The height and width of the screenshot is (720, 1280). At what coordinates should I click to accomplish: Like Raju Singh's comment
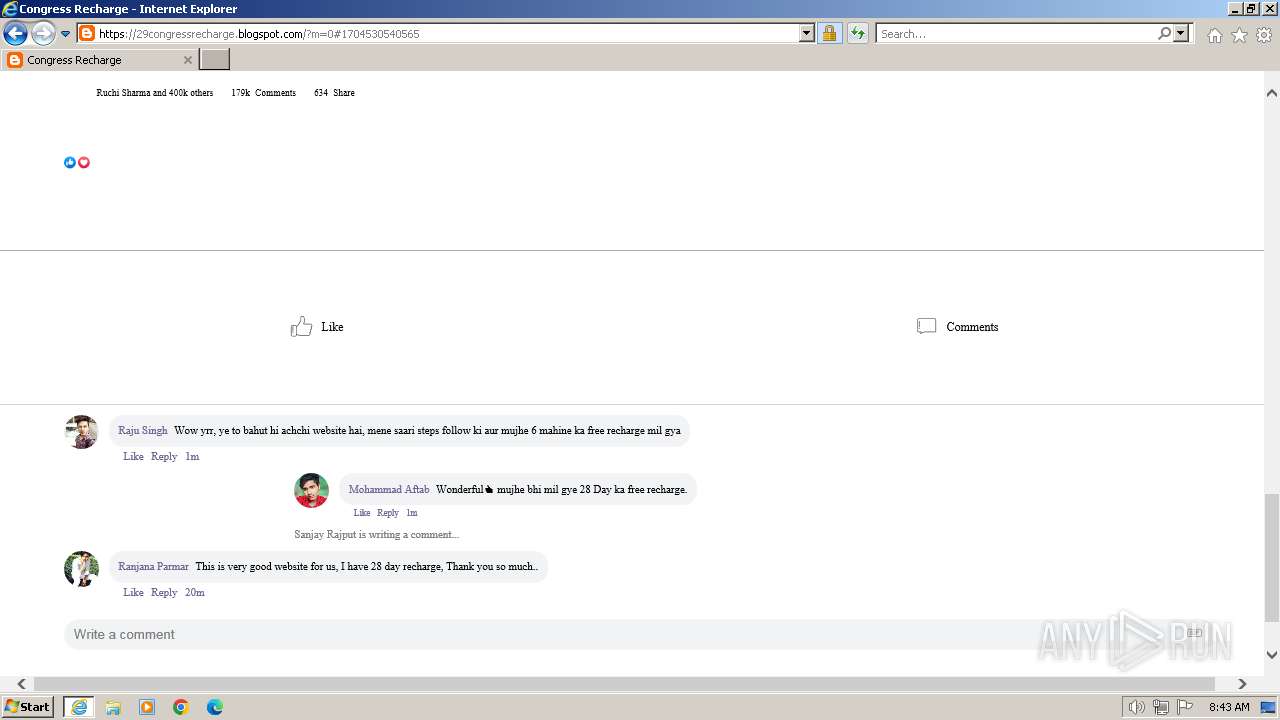coord(133,457)
